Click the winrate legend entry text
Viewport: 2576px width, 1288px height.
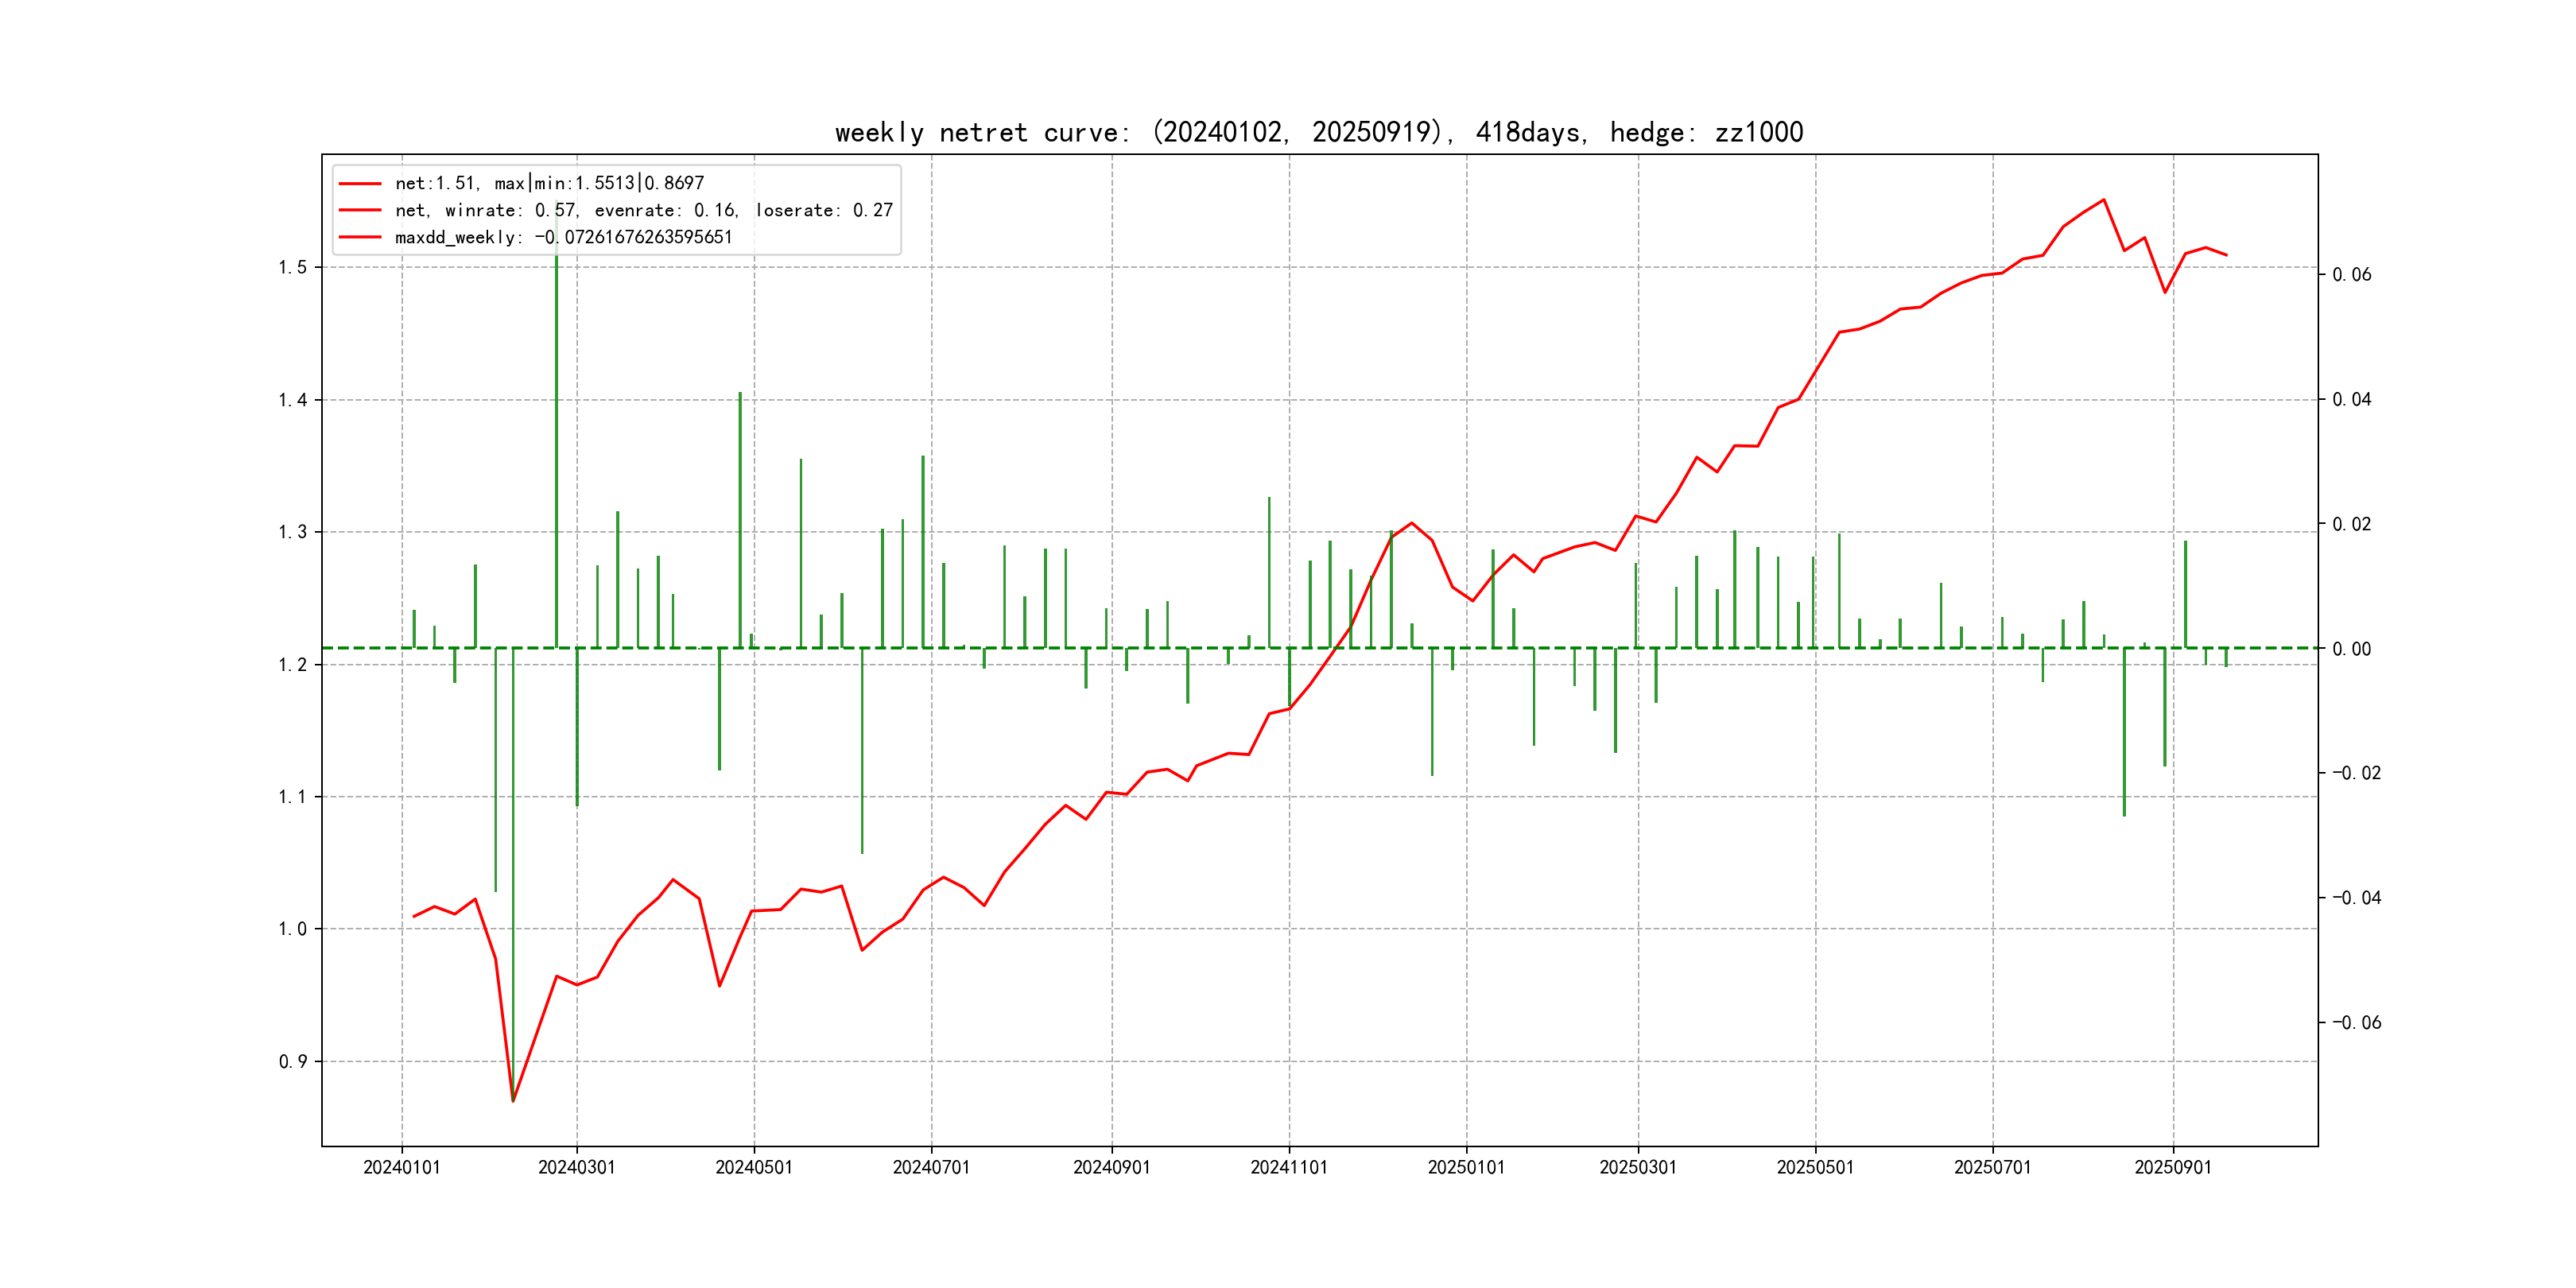click(643, 210)
